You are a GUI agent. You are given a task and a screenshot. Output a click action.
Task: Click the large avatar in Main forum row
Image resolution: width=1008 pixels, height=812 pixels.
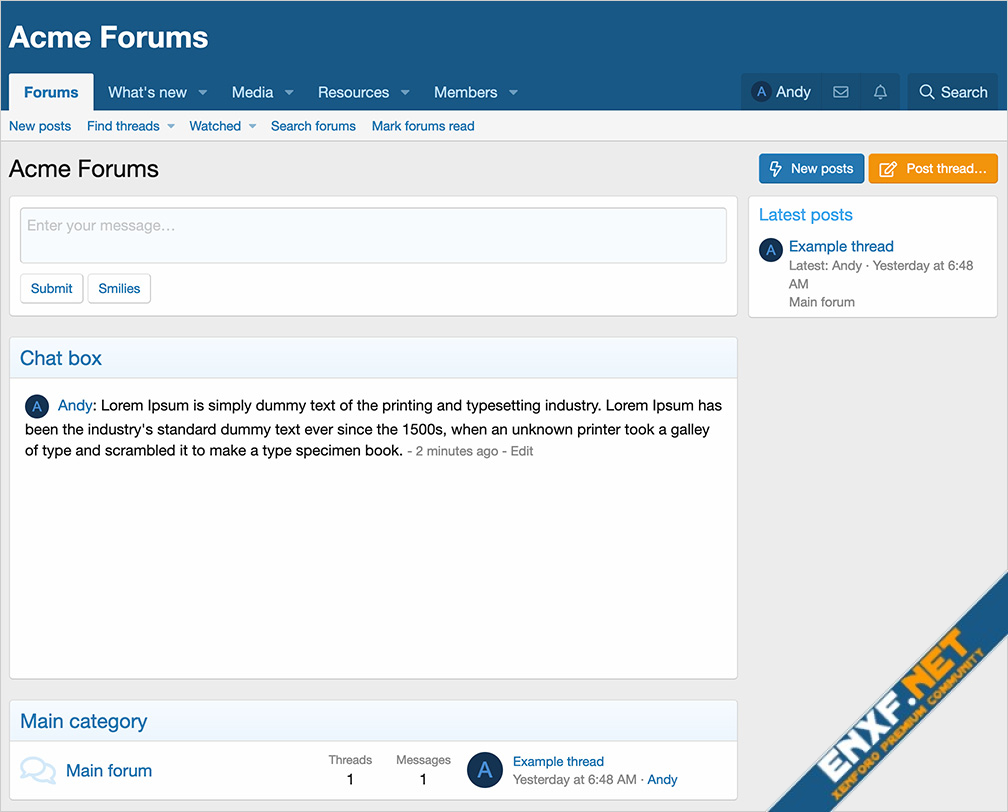(x=485, y=770)
